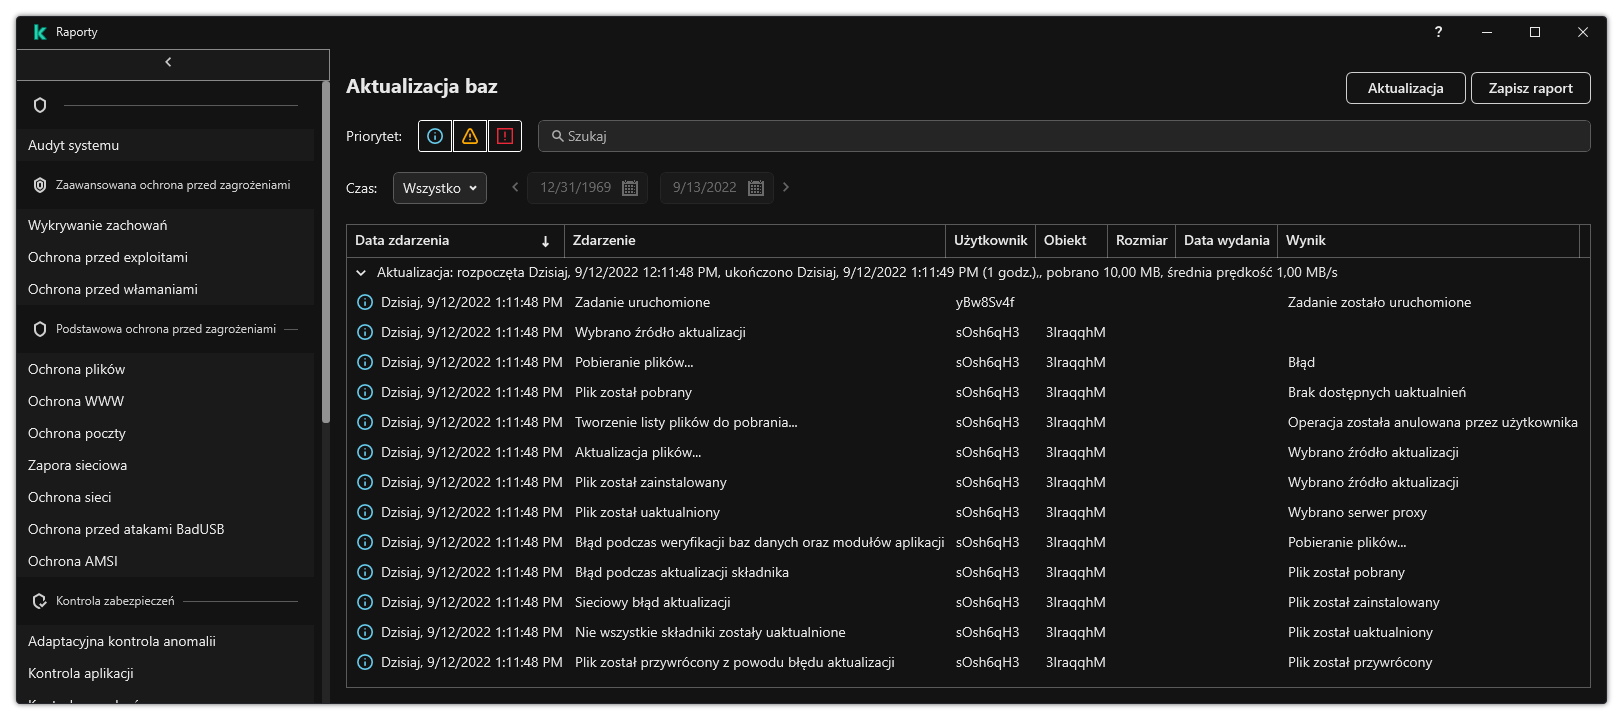Toggle the informational priority filter

click(x=435, y=136)
